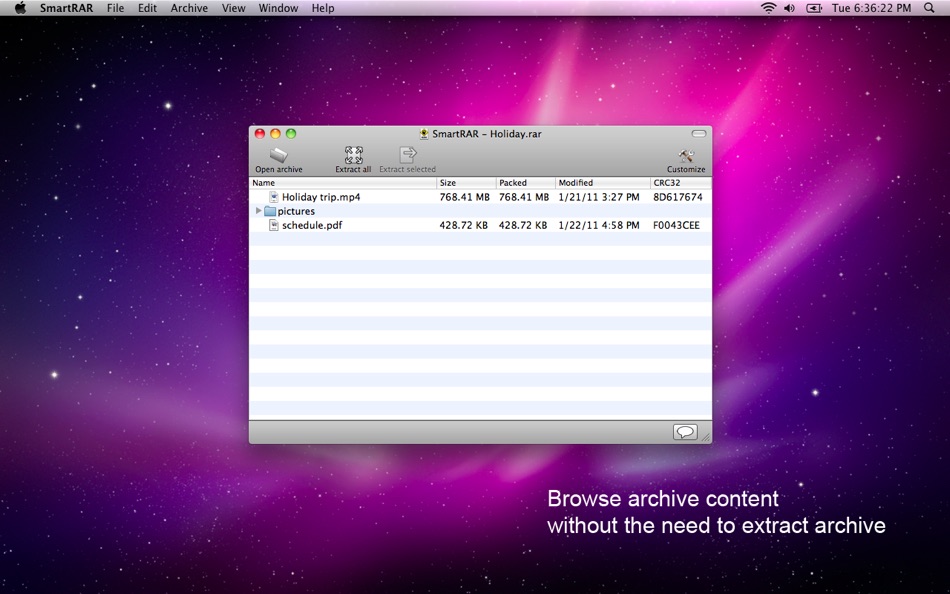
Task: Open the Edit menu
Action: pyautogui.click(x=147, y=8)
